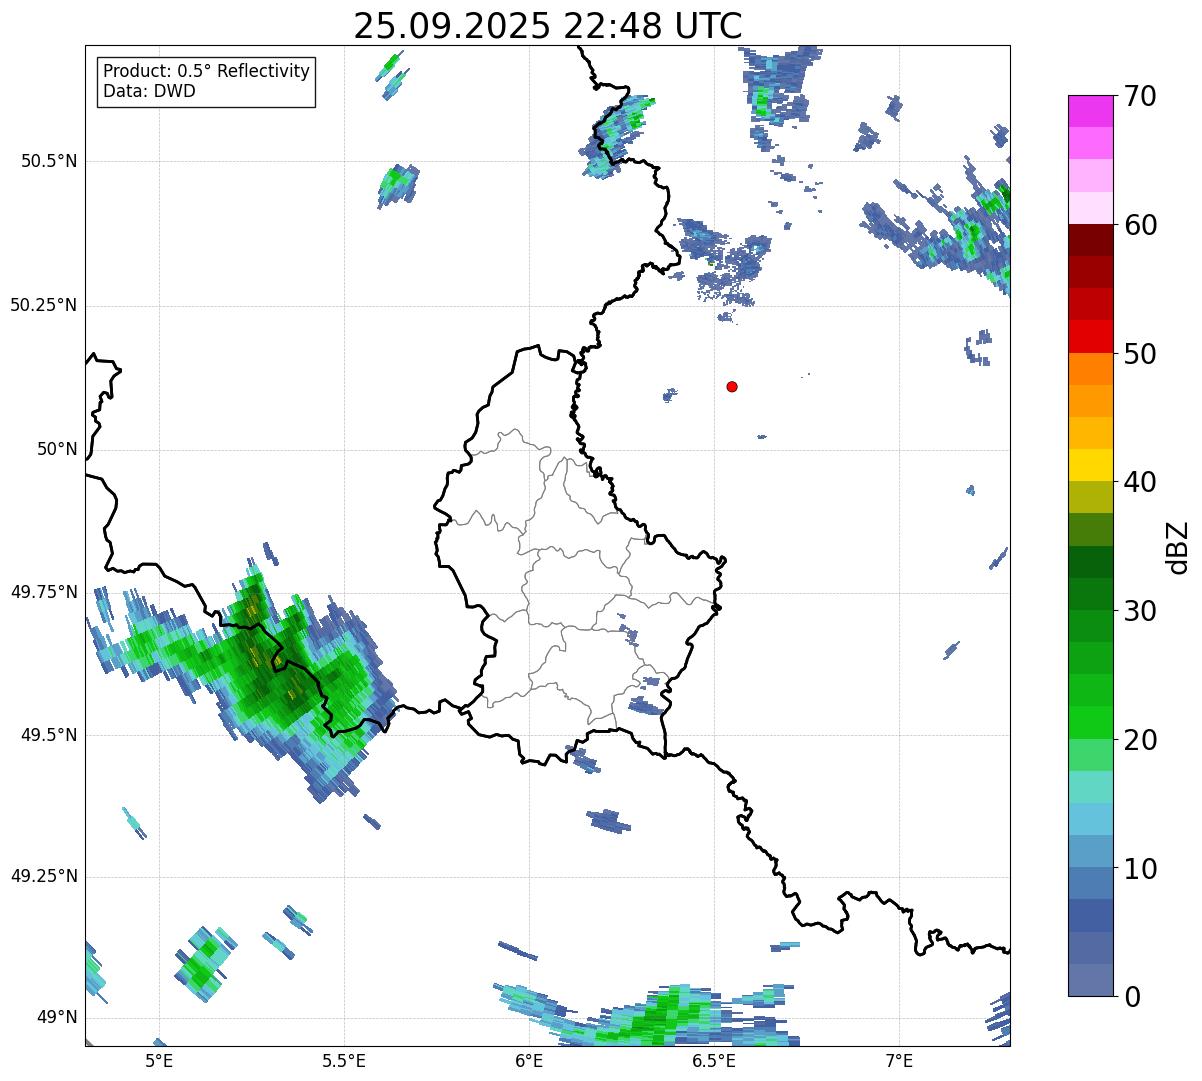Click the 49.25°N latitude label

click(43, 876)
